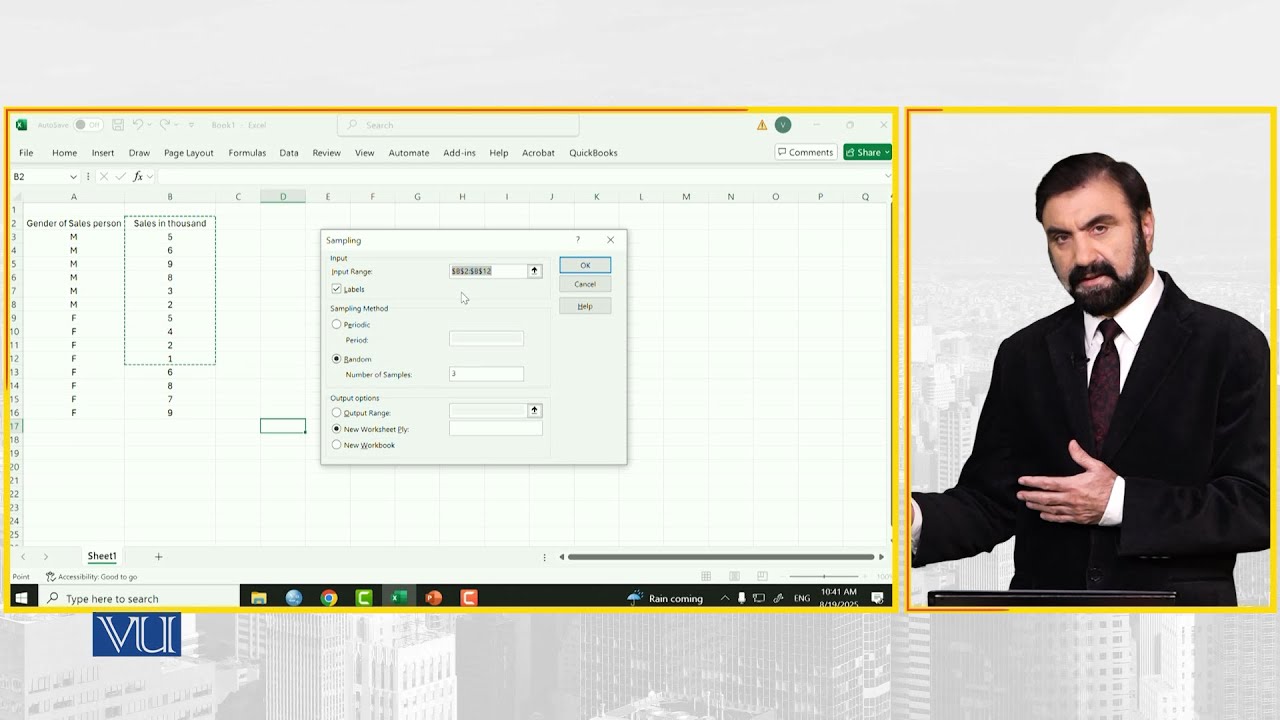Viewport: 1280px width, 720px height.
Task: Select the Periodic sampling method
Action: [336, 324]
